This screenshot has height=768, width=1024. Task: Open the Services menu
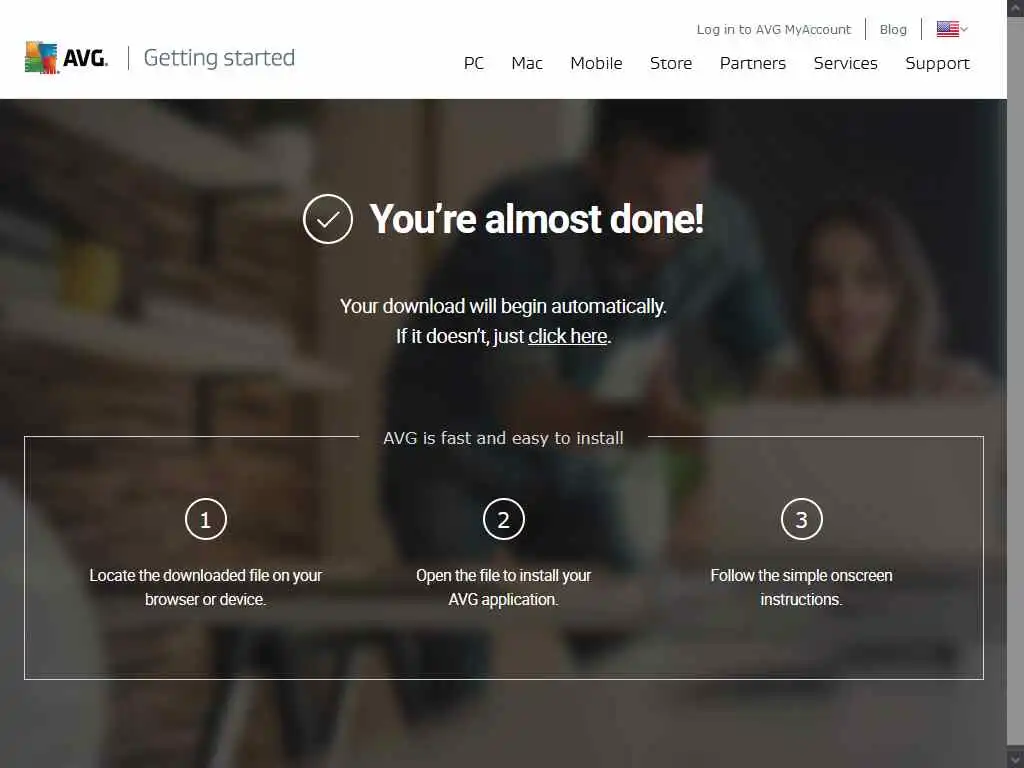coord(845,63)
